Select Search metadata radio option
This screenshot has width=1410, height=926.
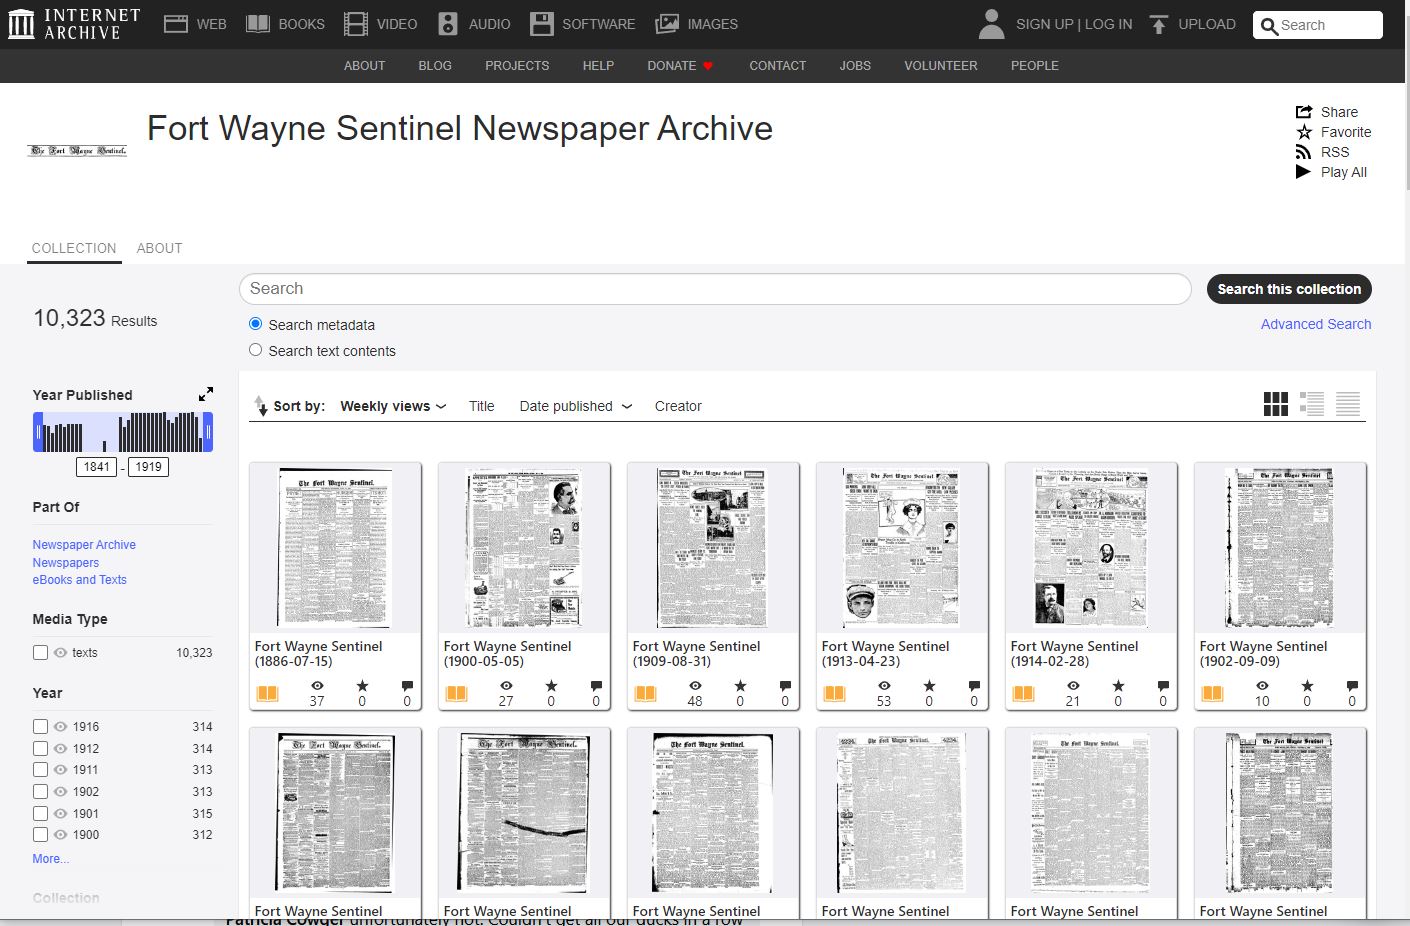tap(255, 324)
